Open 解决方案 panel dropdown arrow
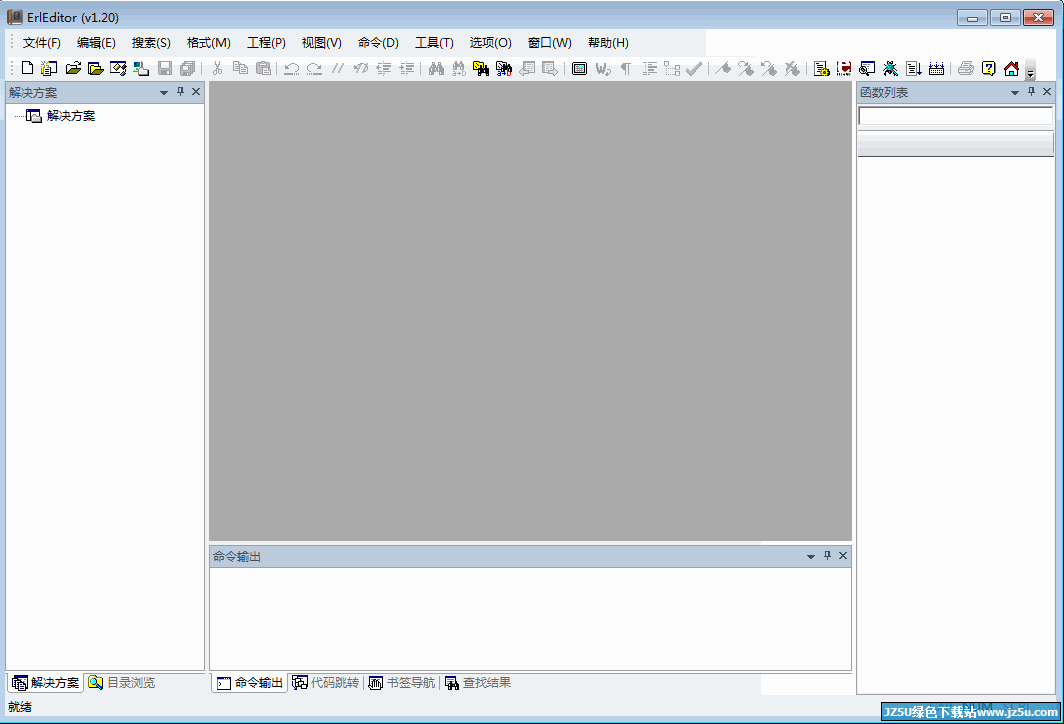This screenshot has width=1064, height=724. coord(164,92)
